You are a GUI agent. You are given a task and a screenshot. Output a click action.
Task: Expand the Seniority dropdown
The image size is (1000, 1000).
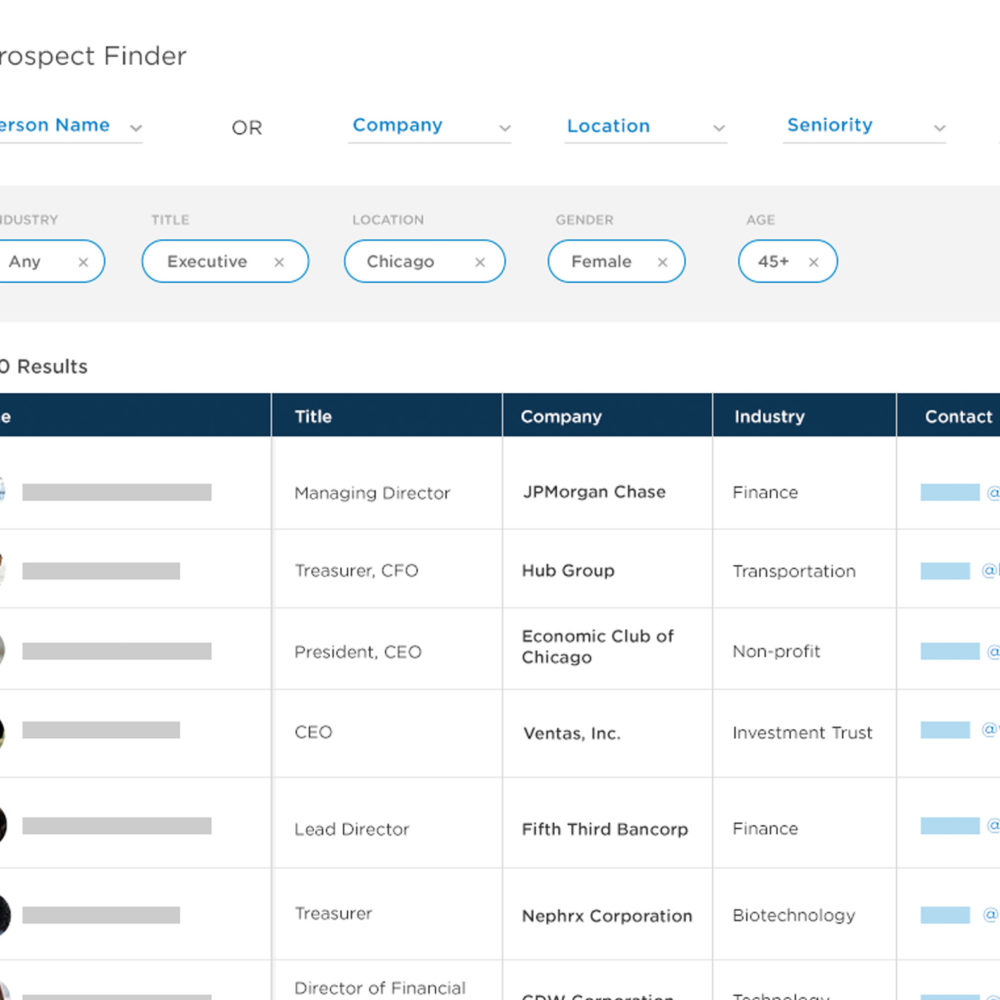[x=864, y=126]
